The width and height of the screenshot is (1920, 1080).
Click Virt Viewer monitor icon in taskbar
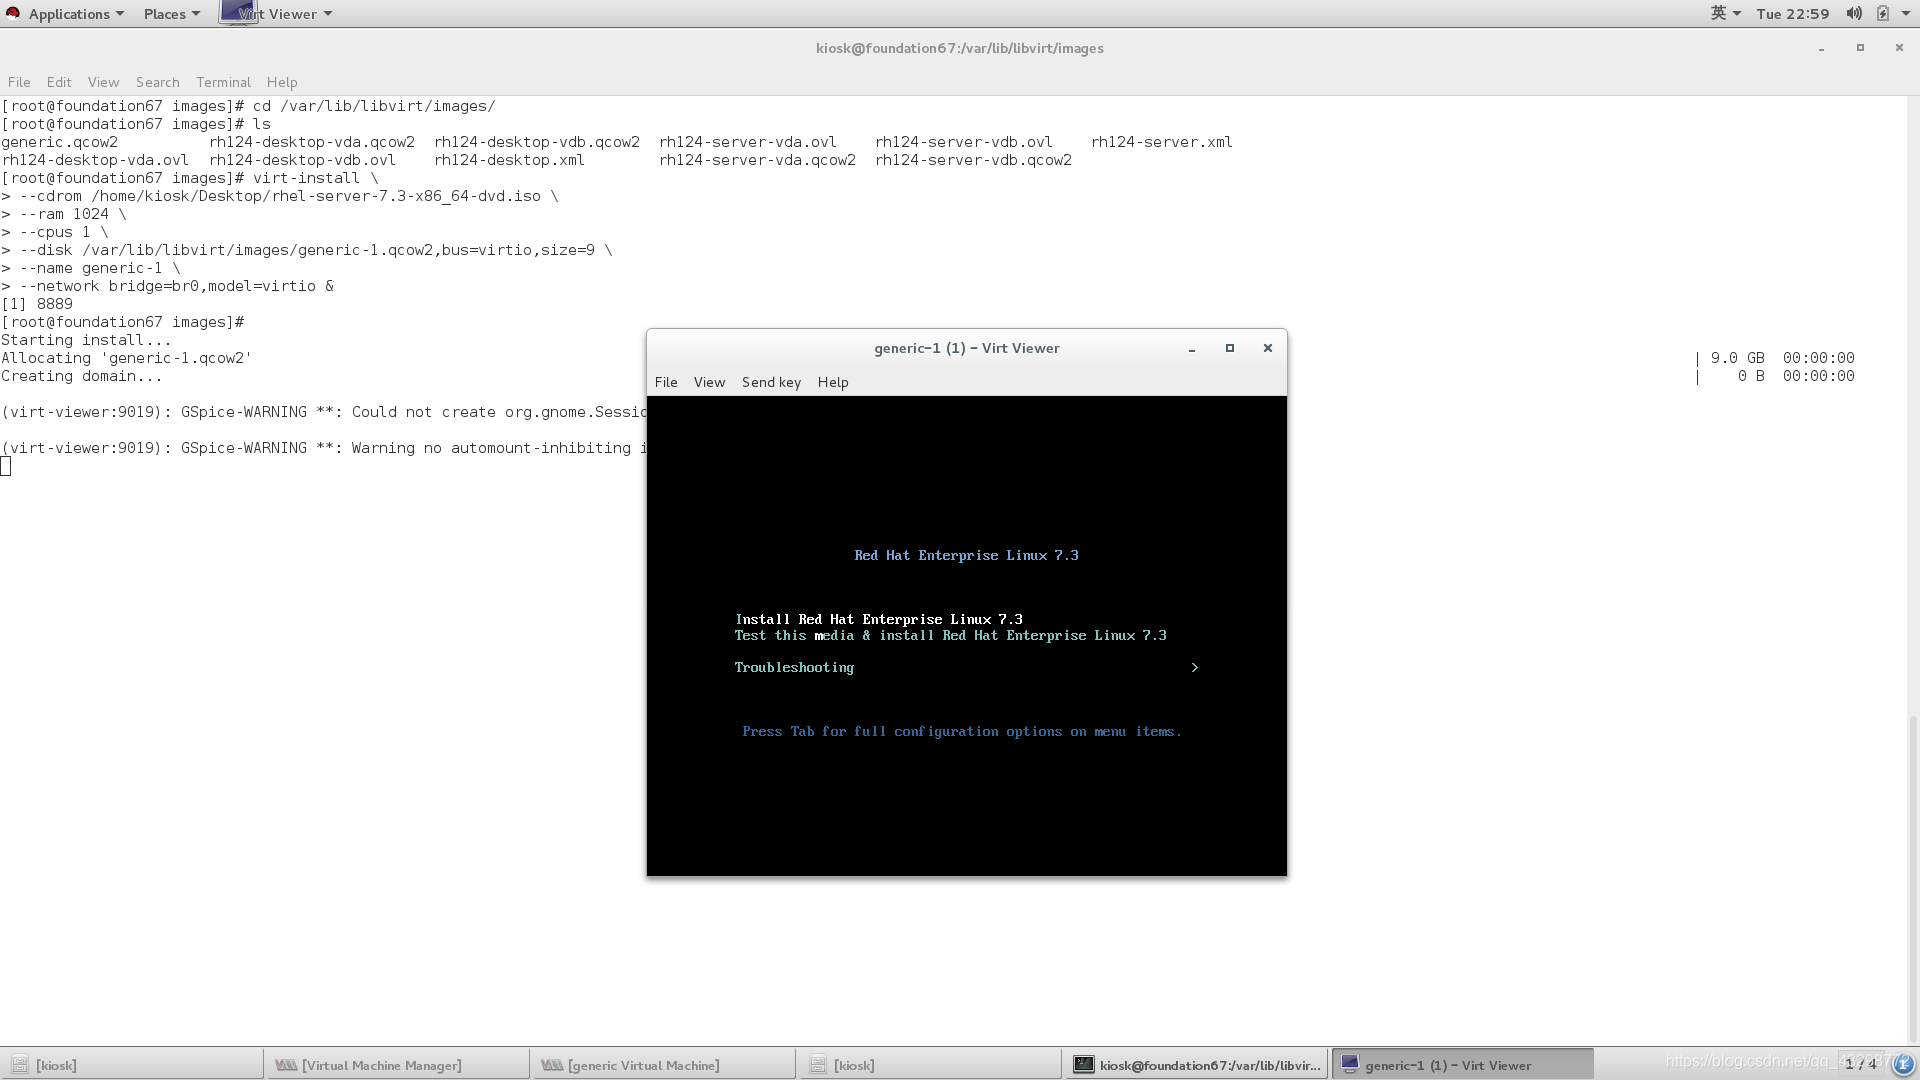click(1349, 1064)
